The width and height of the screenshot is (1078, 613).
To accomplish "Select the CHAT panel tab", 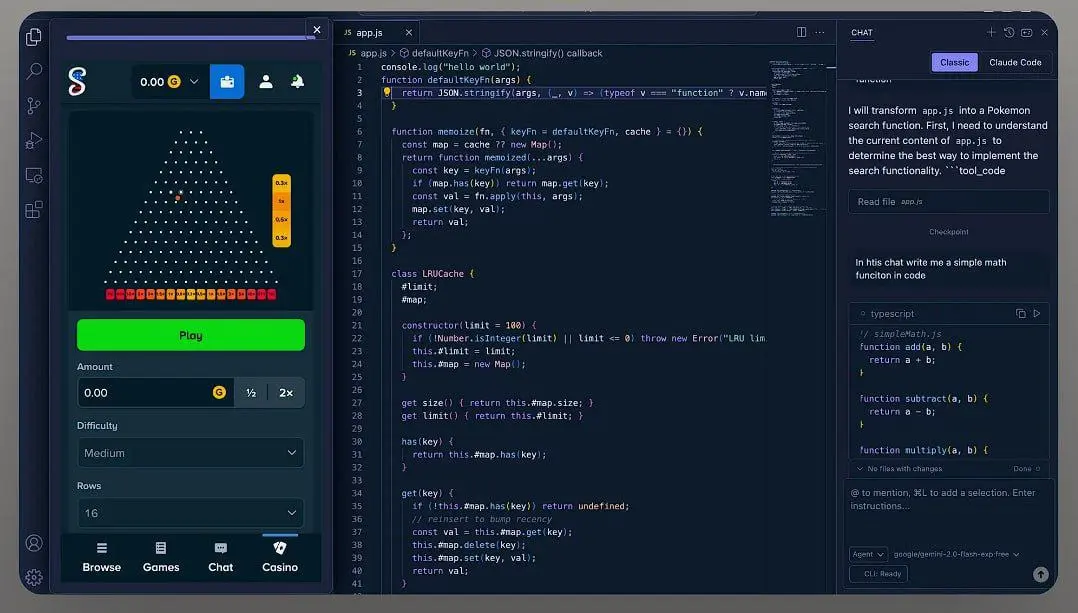I will coord(861,32).
